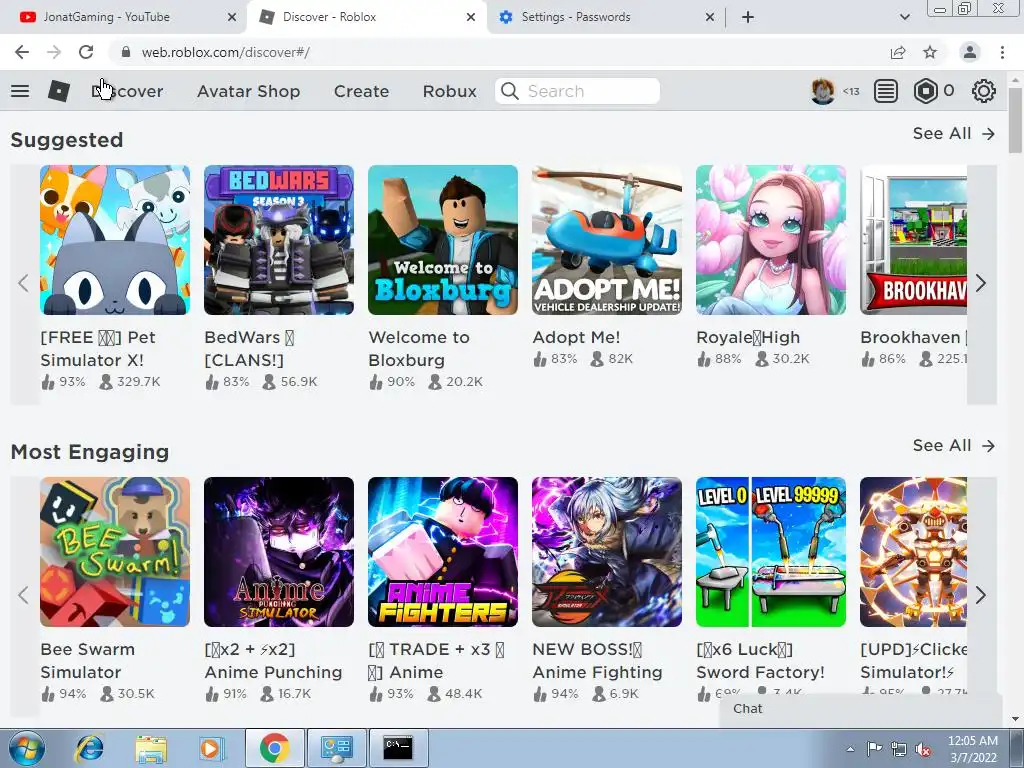This screenshot has width=1024, height=768.
Task: Open the Anime Fighters thumbnail
Action: pos(443,552)
